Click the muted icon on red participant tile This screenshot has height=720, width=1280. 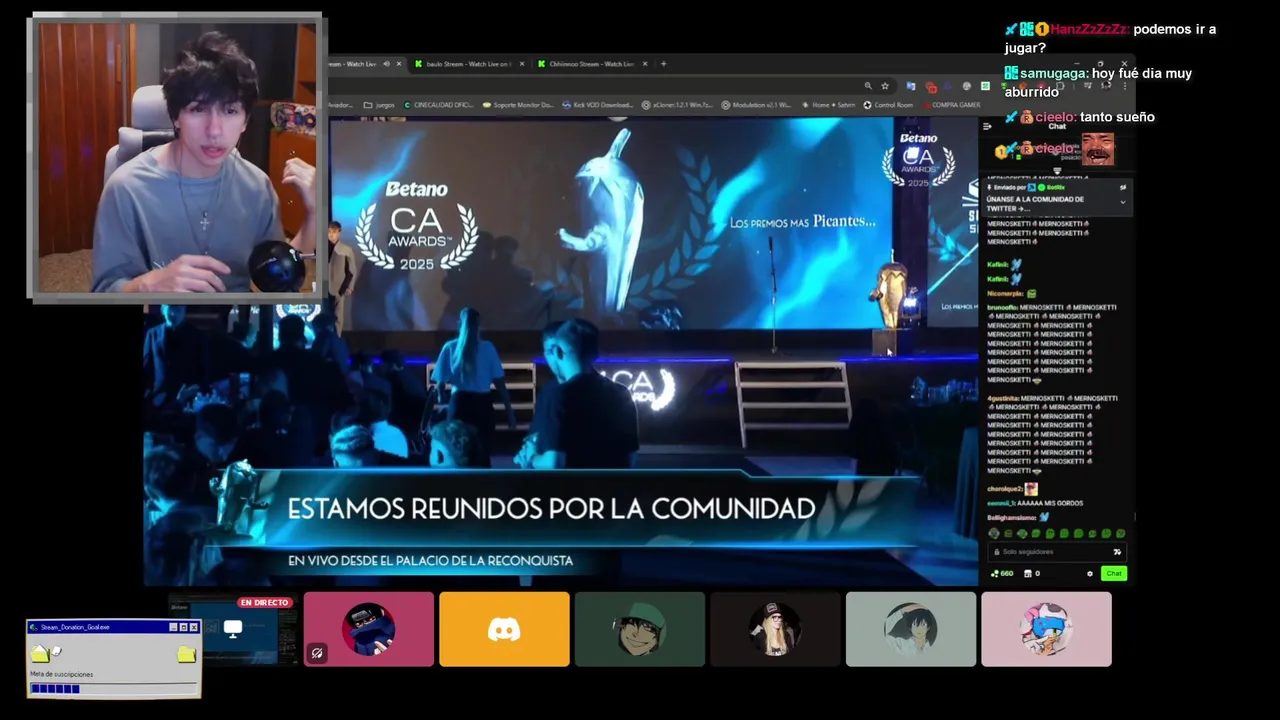[x=317, y=653]
